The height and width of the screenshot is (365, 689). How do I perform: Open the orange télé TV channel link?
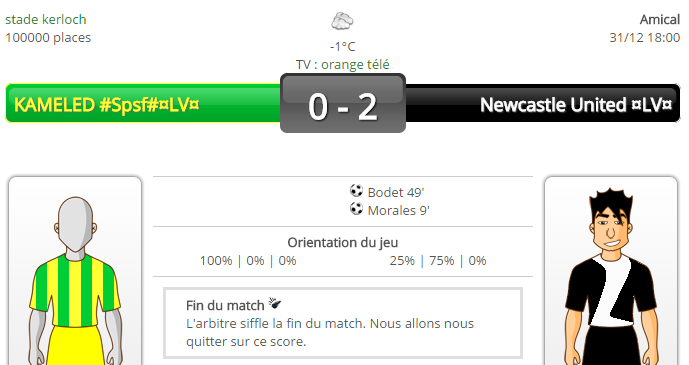[355, 65]
